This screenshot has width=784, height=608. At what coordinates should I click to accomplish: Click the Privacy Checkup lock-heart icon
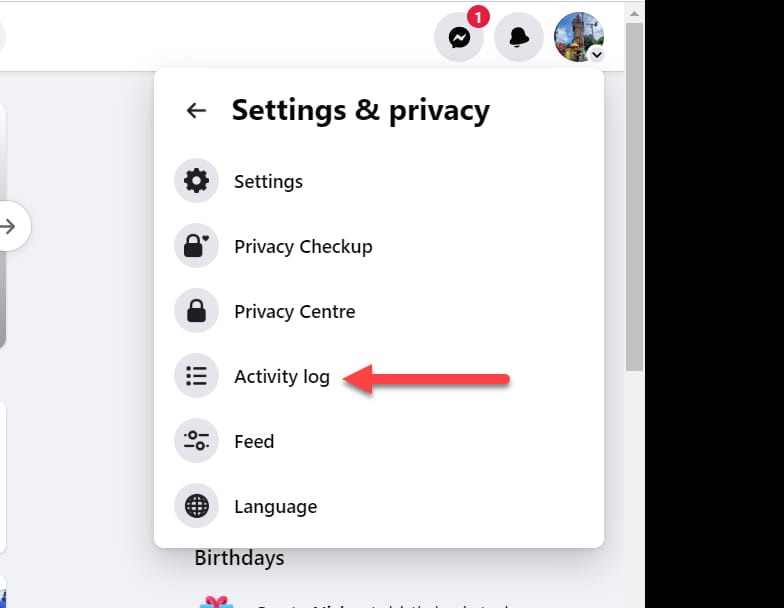click(x=196, y=246)
